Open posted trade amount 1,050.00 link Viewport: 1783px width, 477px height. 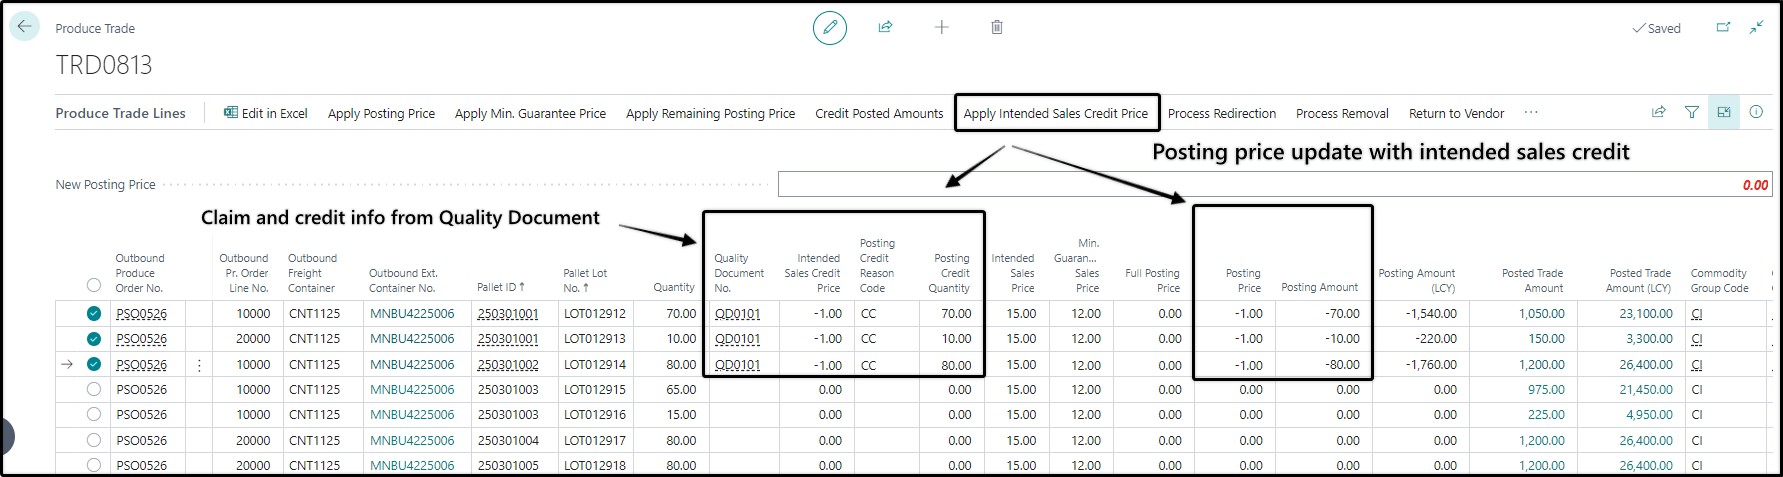(x=1541, y=313)
